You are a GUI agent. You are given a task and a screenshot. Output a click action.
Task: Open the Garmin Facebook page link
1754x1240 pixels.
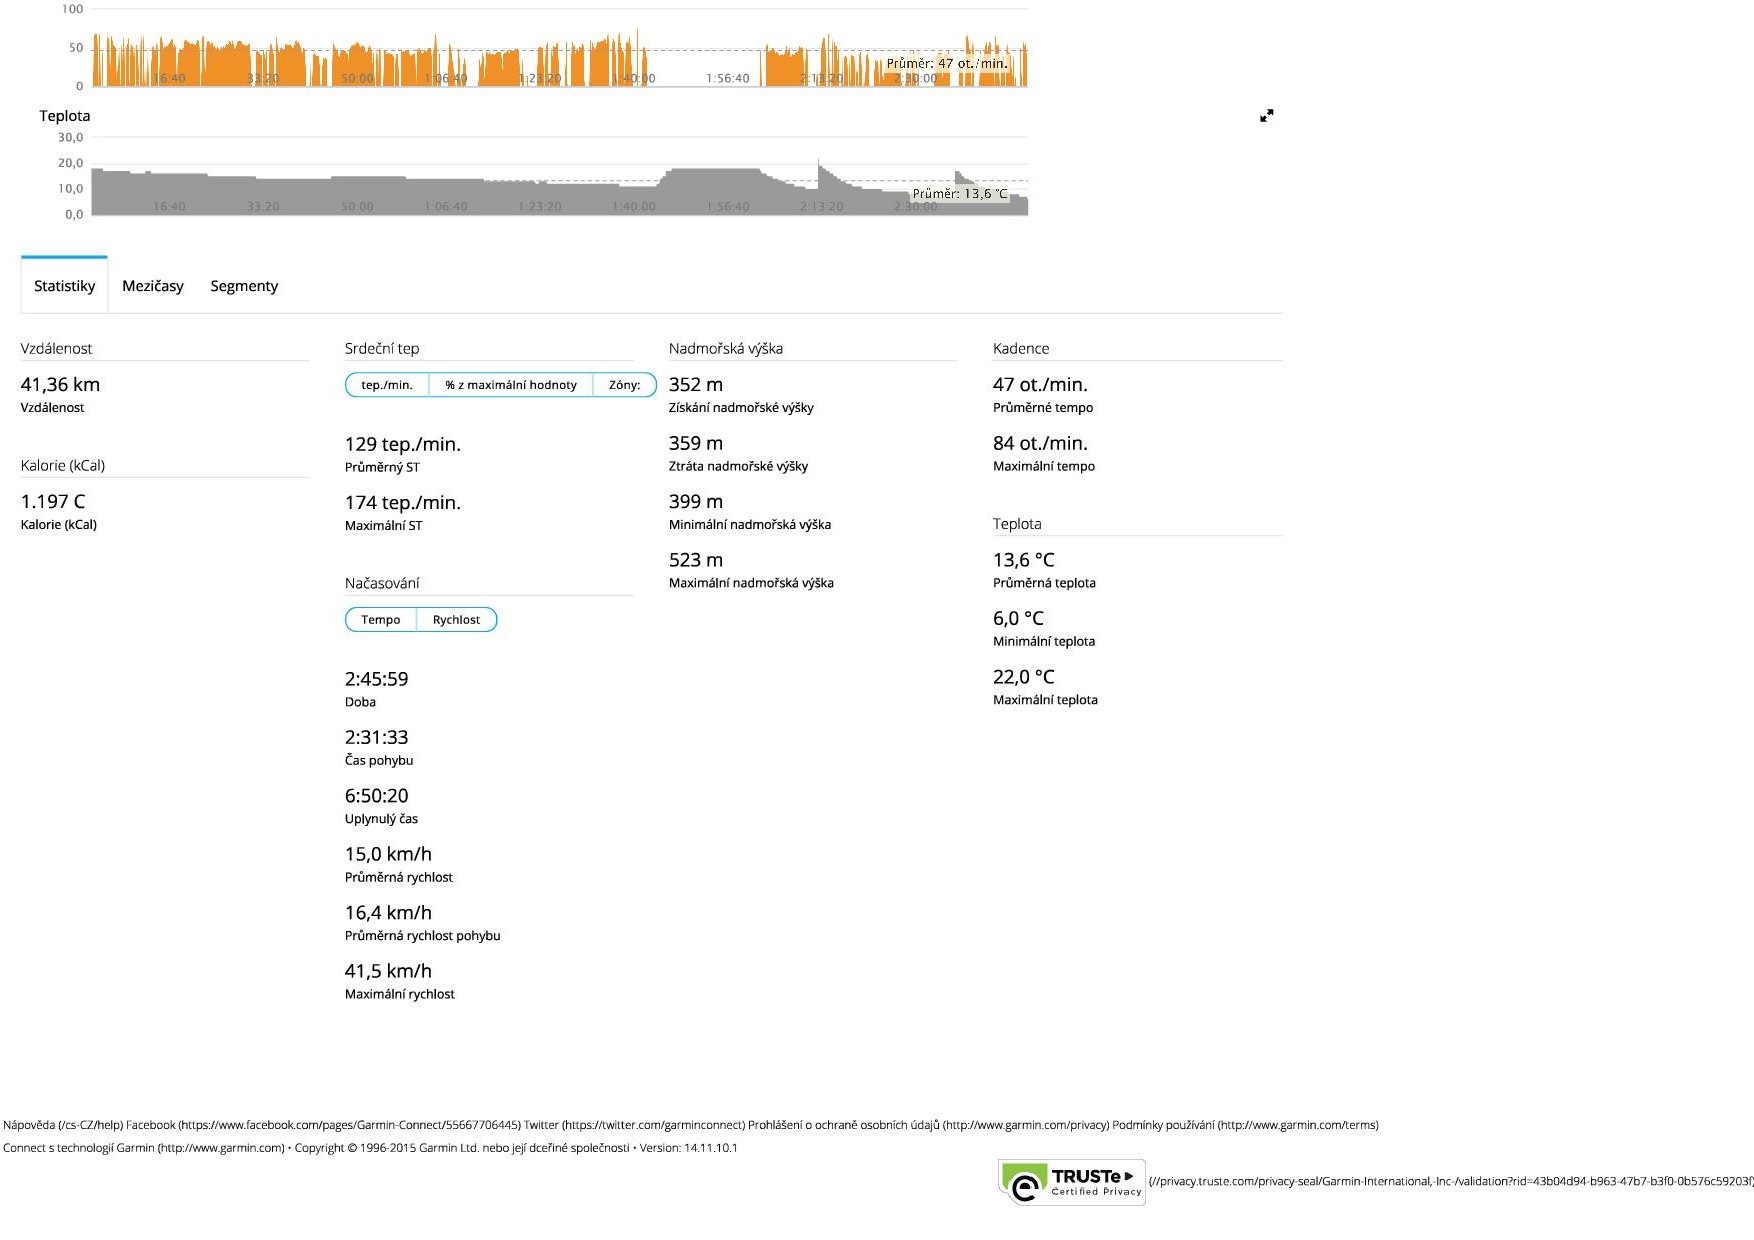323,1125
